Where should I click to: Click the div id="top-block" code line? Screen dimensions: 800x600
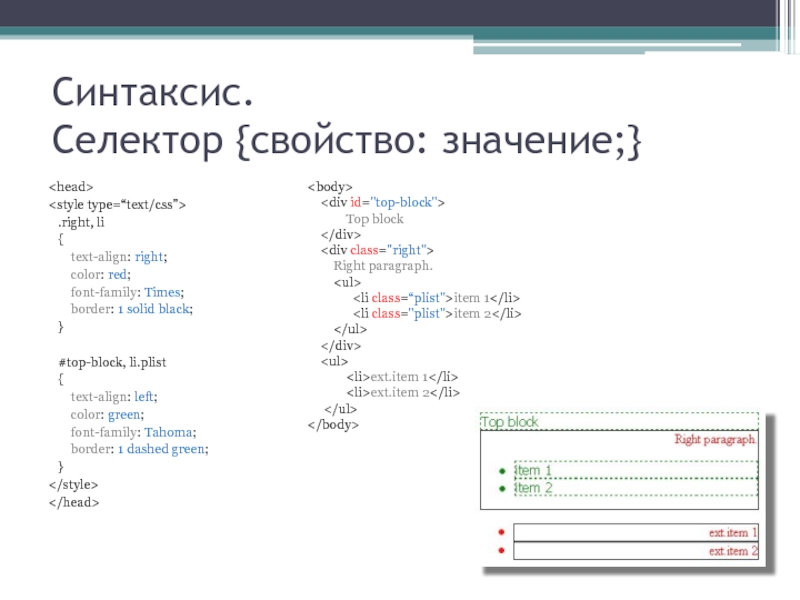pyautogui.click(x=382, y=202)
